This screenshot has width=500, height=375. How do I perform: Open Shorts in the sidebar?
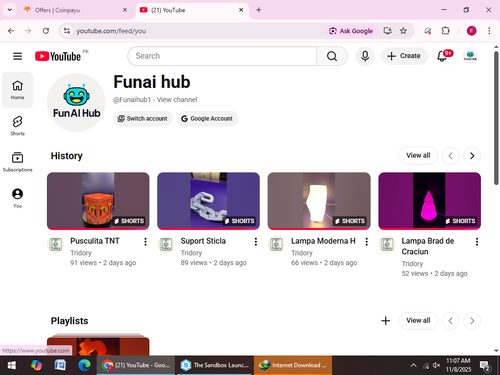(17, 126)
